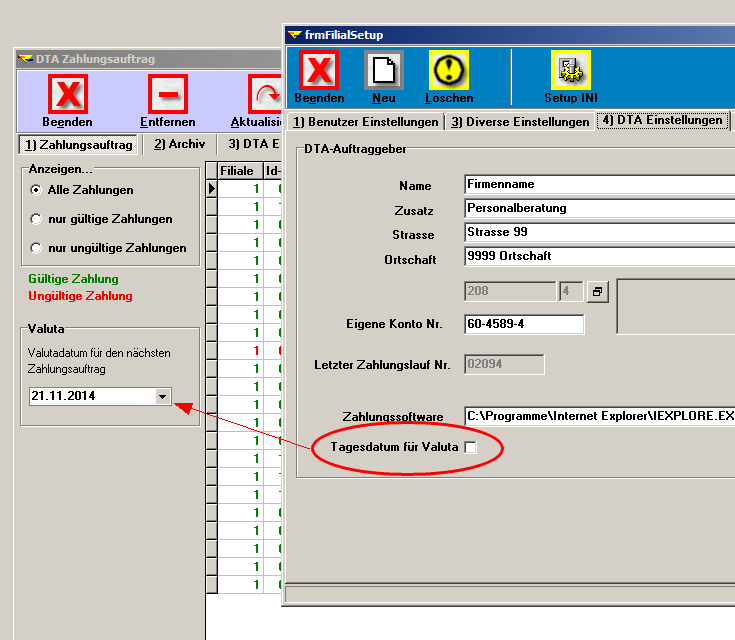Switch to the Diverse Einstellungen tab
The width and height of the screenshot is (735, 640).
519,122
